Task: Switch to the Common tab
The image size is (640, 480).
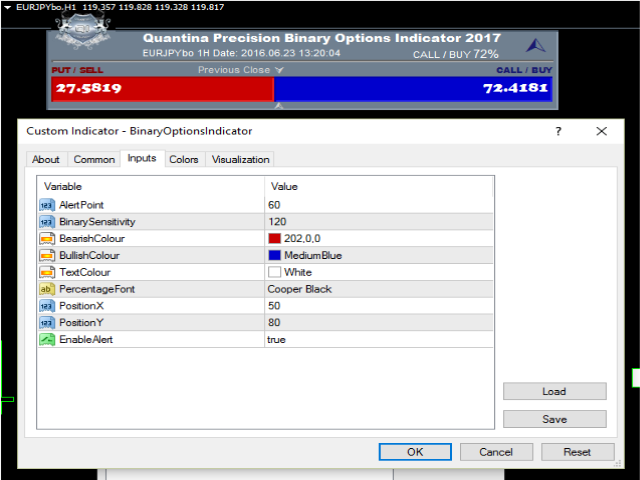Action: [x=94, y=159]
